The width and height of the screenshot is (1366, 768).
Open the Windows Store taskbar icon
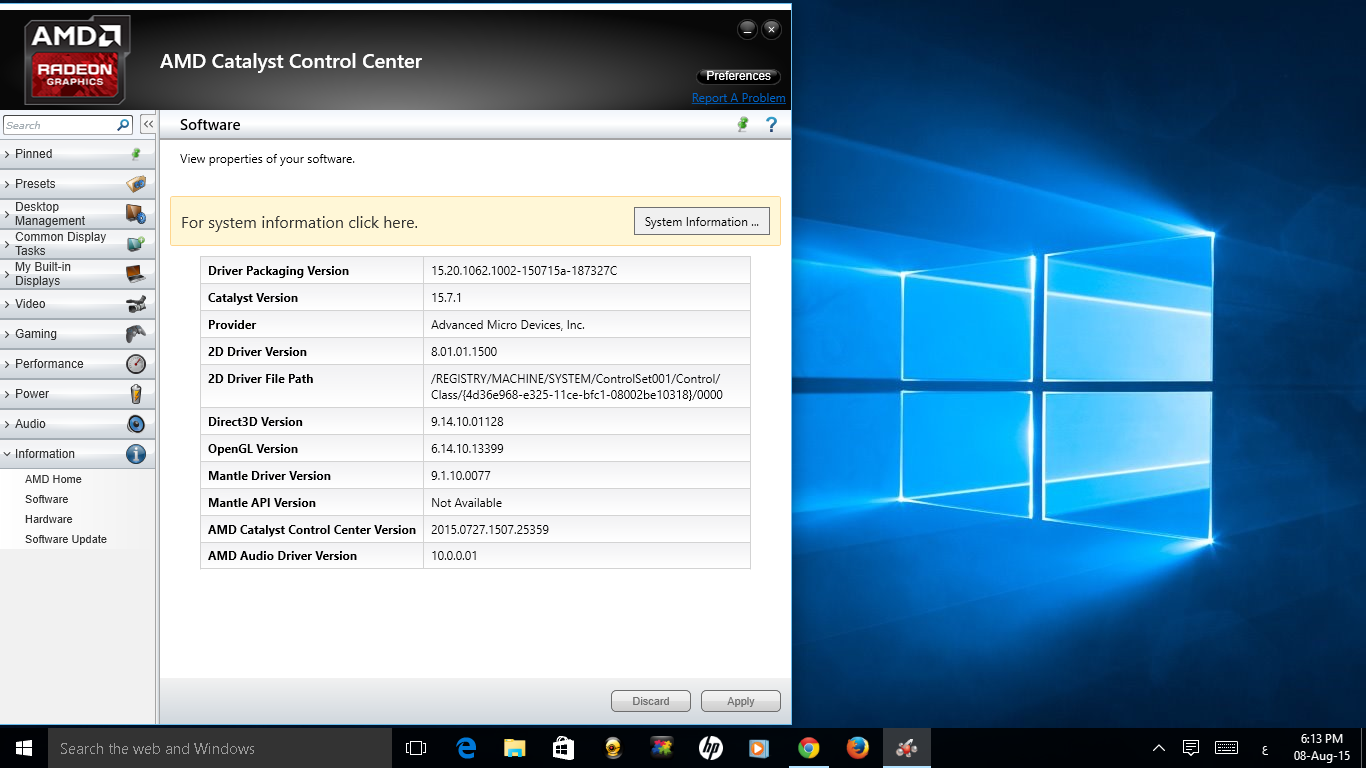564,748
